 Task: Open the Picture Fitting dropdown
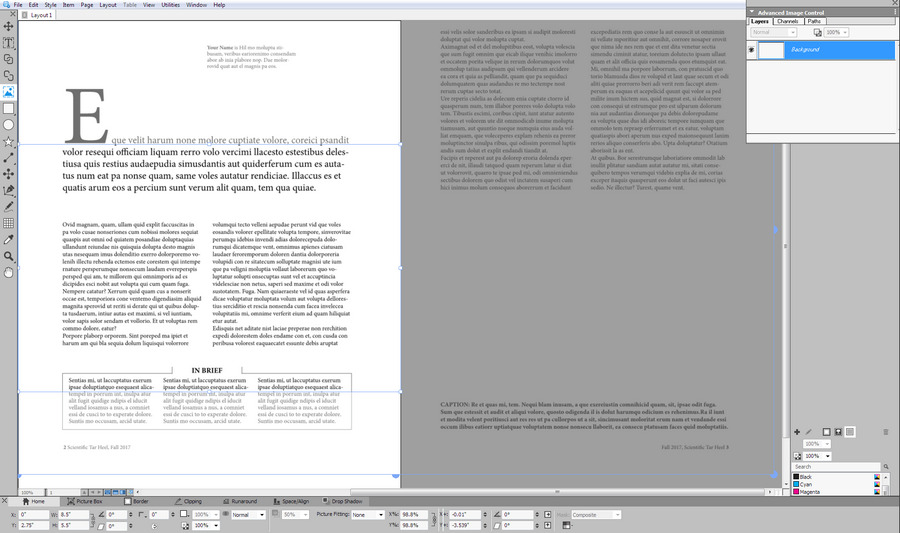click(365, 514)
